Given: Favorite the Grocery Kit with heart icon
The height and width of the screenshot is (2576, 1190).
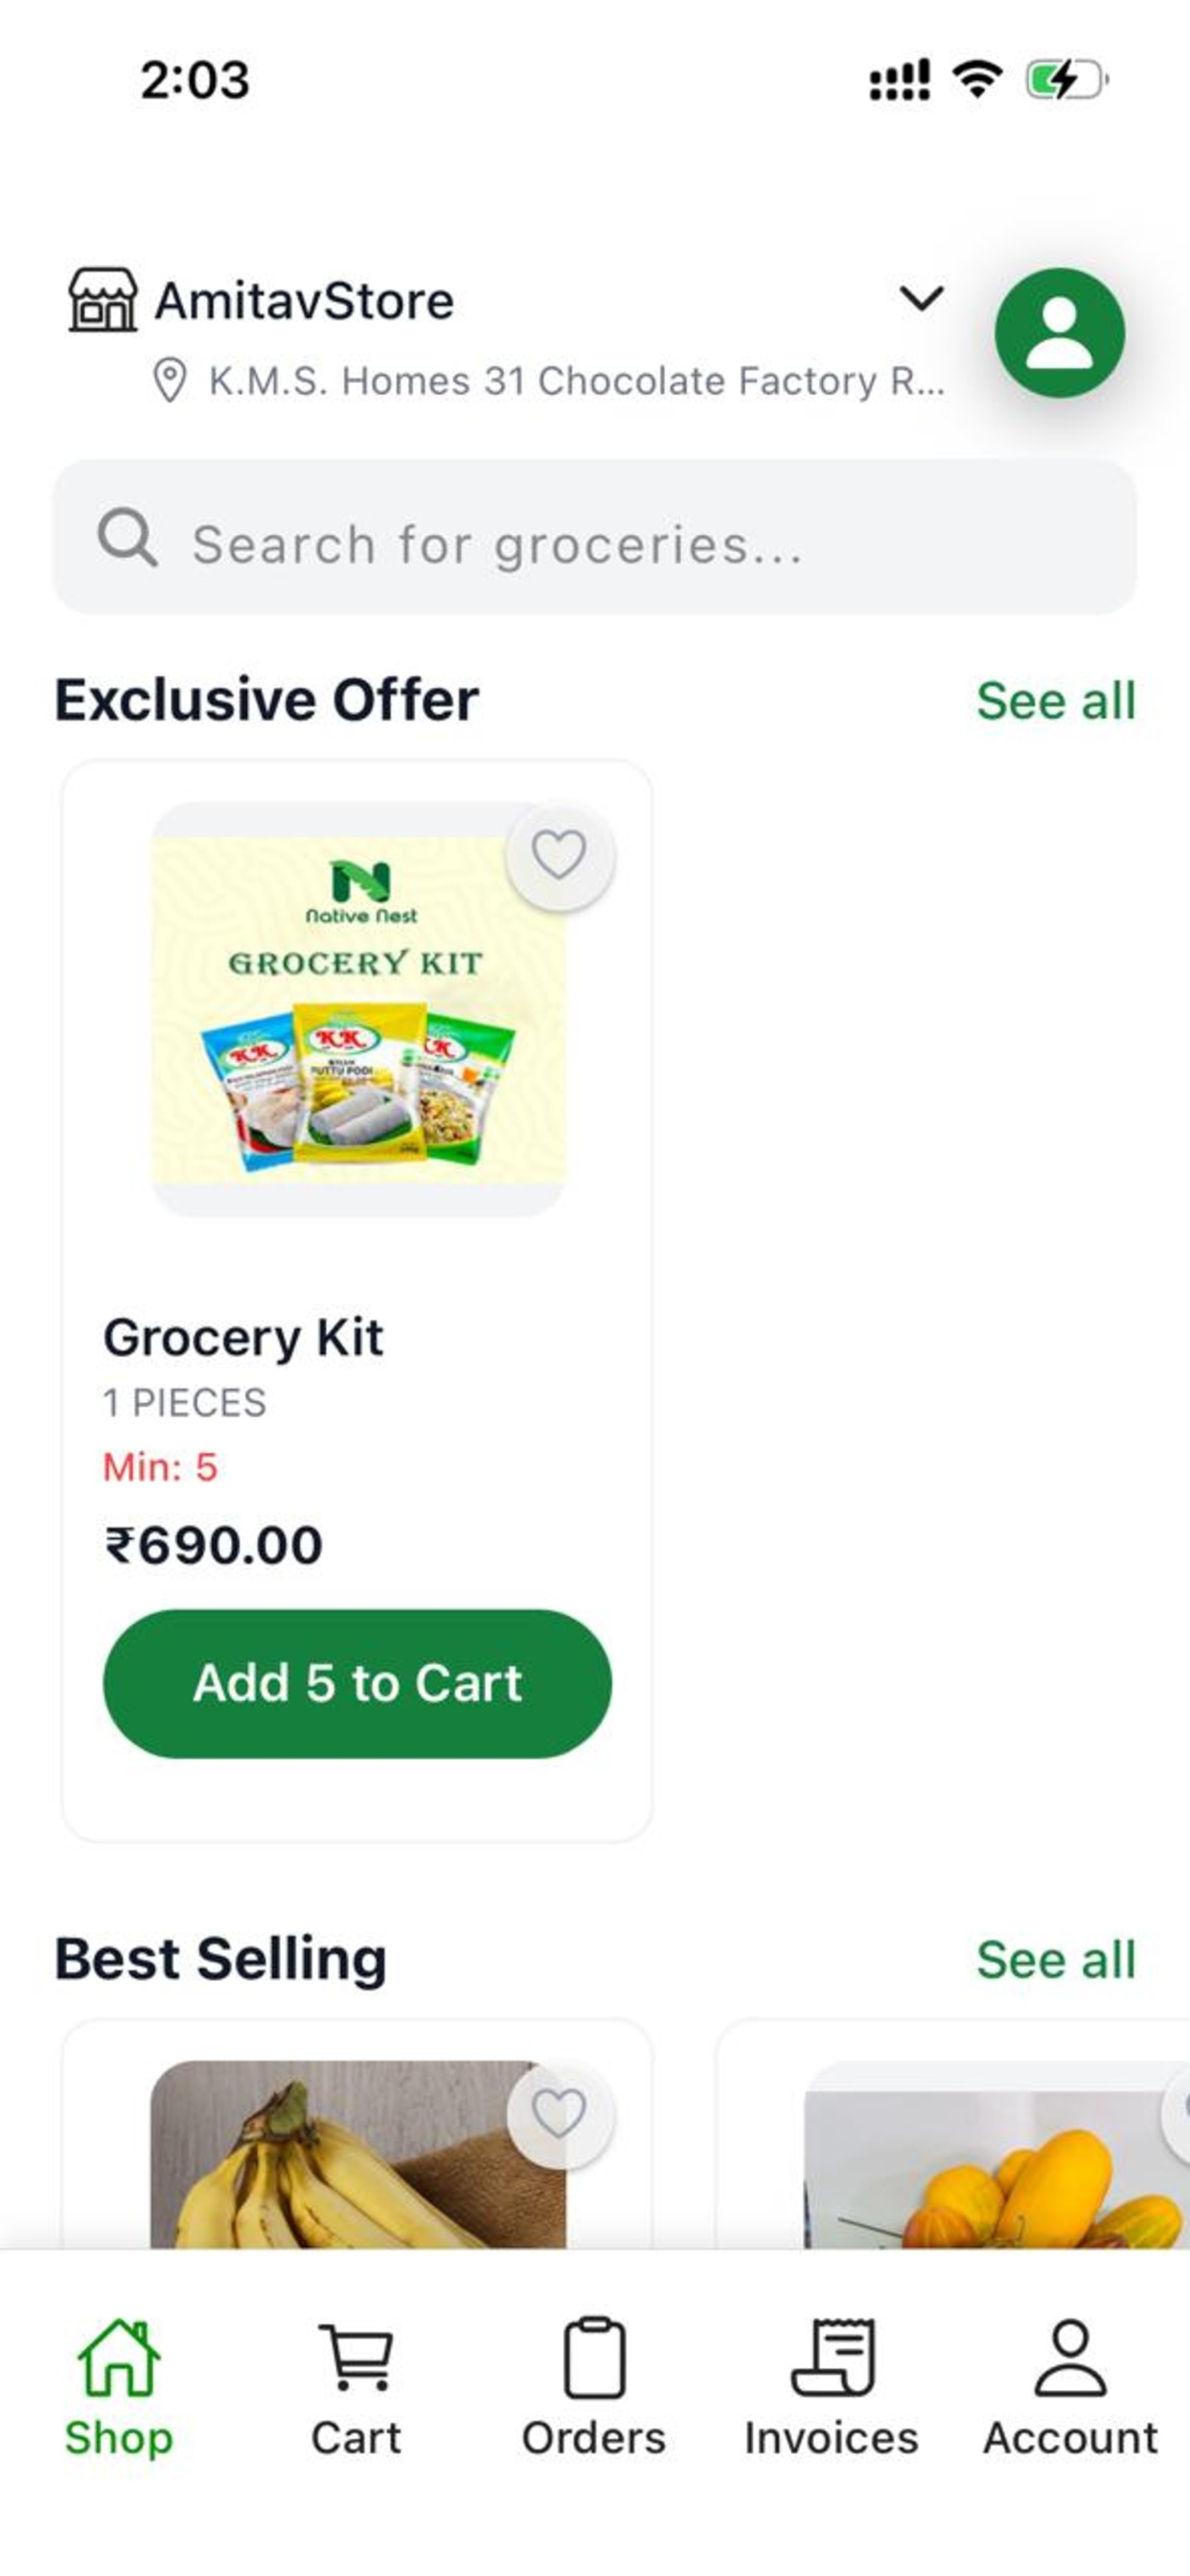Looking at the screenshot, I should (x=559, y=855).
